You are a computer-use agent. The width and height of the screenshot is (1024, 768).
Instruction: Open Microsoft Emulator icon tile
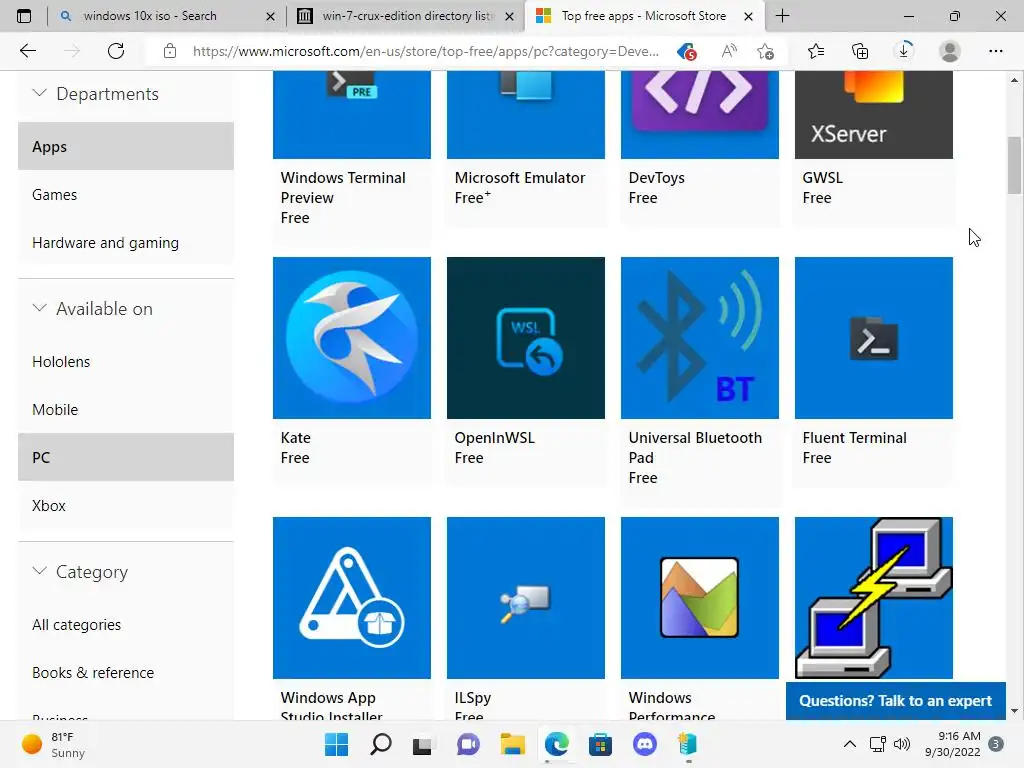tap(526, 114)
